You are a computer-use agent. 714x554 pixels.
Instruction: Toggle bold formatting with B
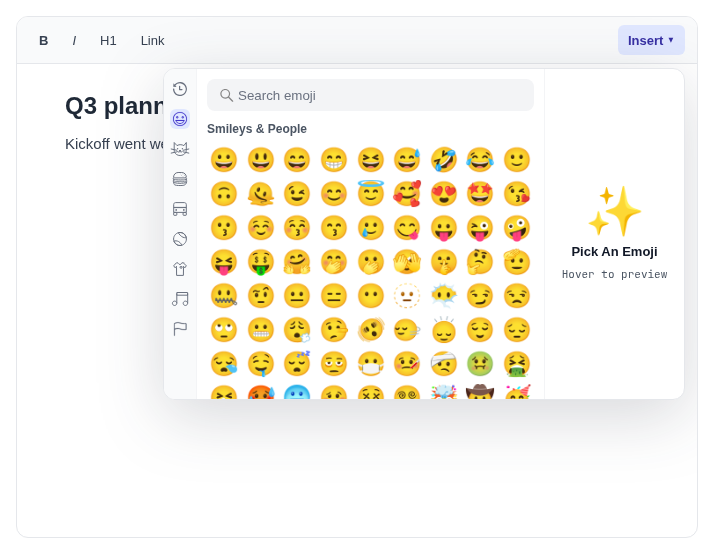click(x=44, y=41)
